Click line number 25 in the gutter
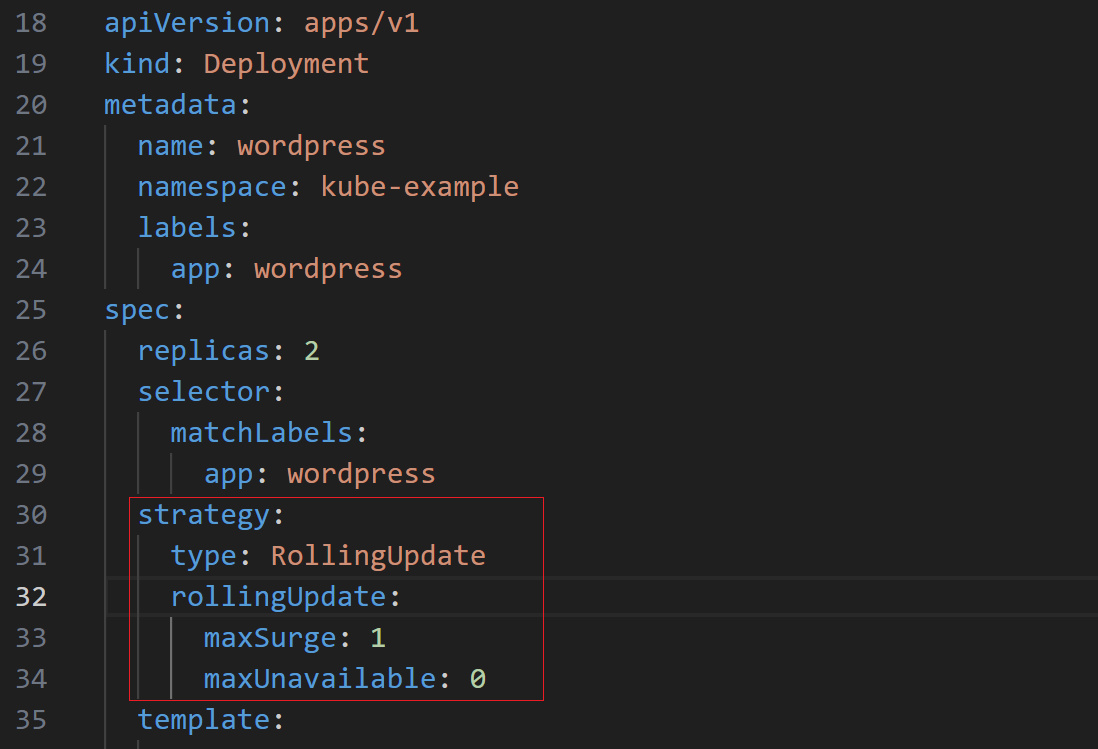This screenshot has width=1098, height=749. [31, 310]
